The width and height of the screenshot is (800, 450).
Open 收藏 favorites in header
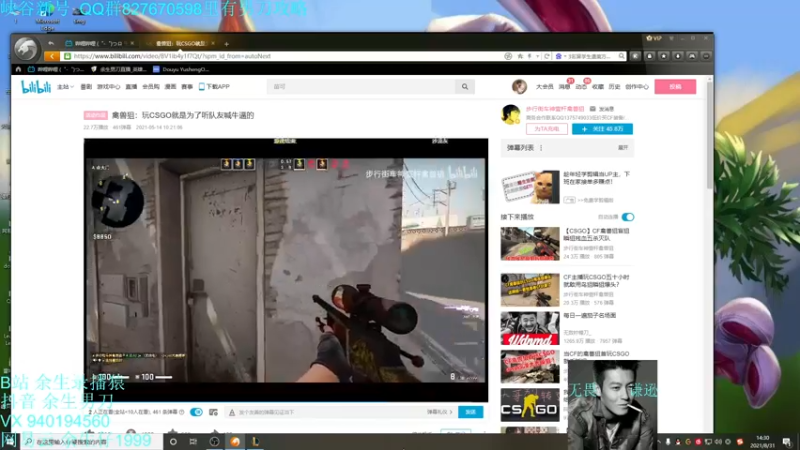[x=598, y=87]
